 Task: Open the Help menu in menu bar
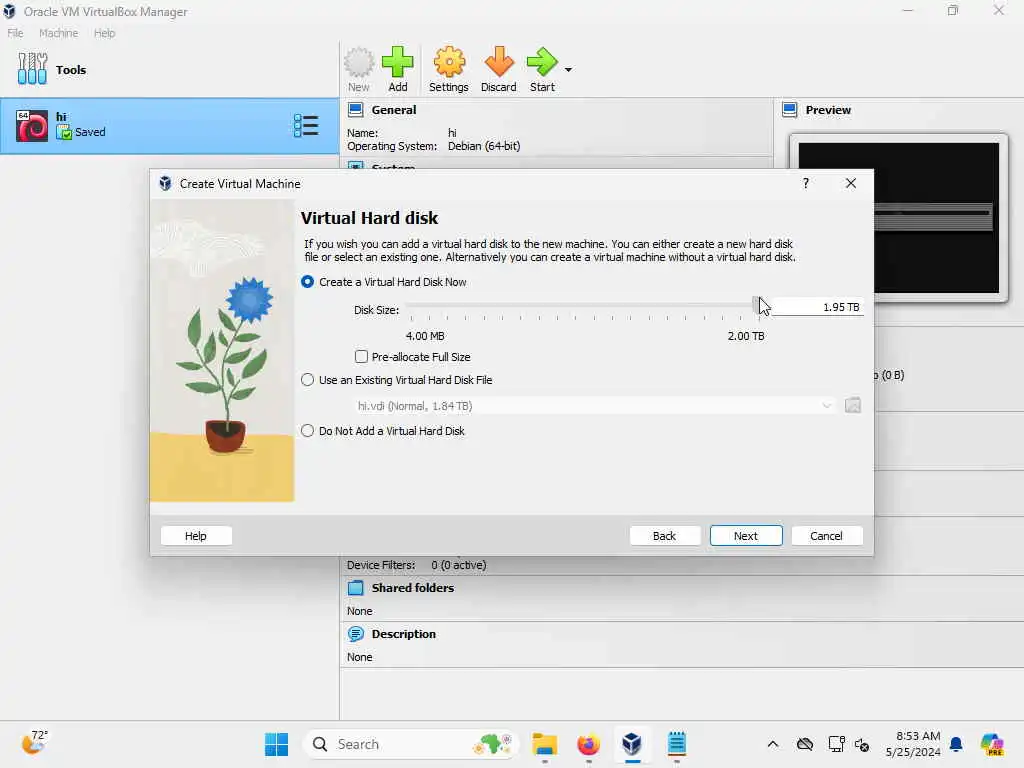(104, 33)
